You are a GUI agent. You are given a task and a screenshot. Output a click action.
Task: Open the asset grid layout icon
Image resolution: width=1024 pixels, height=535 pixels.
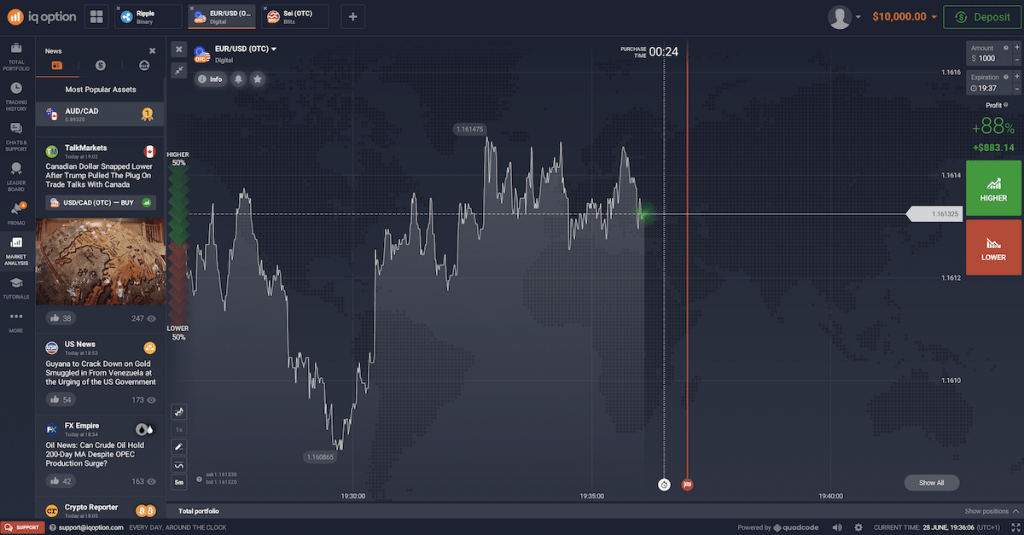(97, 17)
